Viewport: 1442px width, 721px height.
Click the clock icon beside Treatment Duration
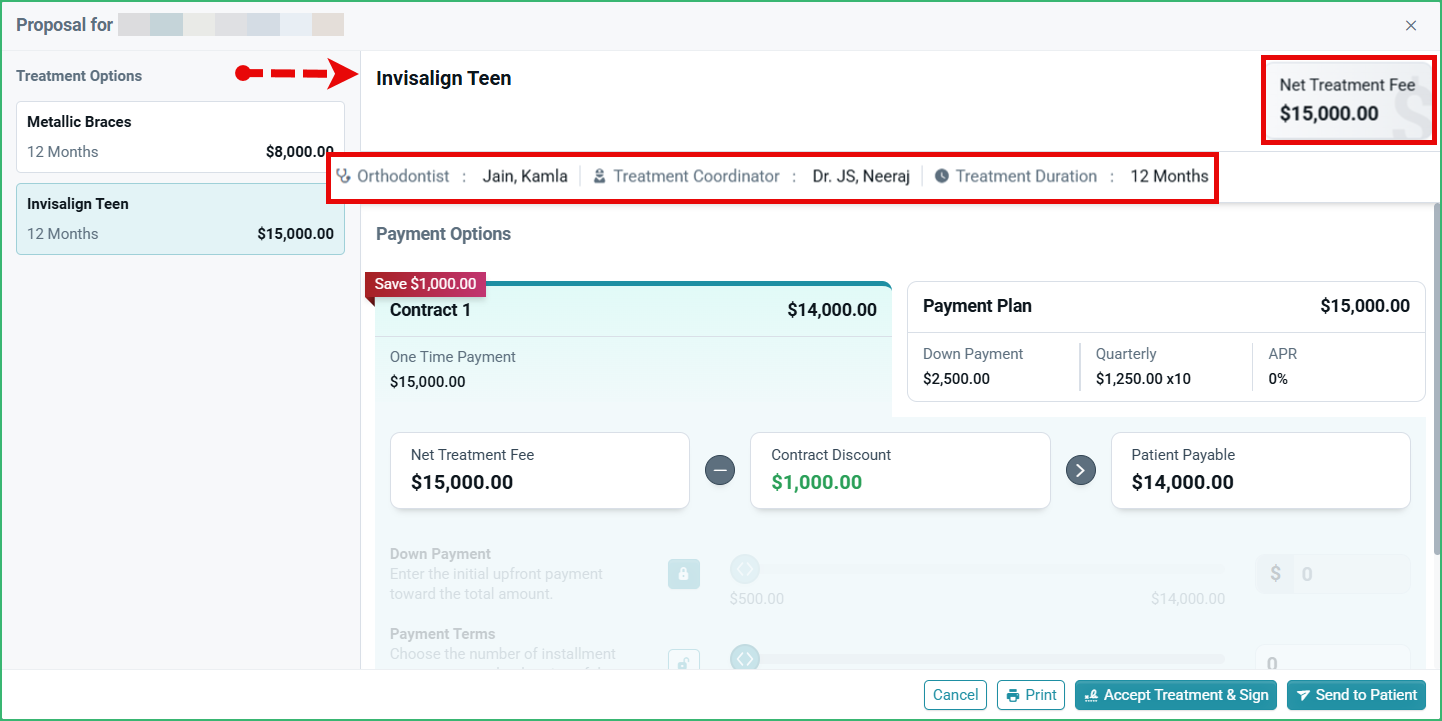pos(942,176)
